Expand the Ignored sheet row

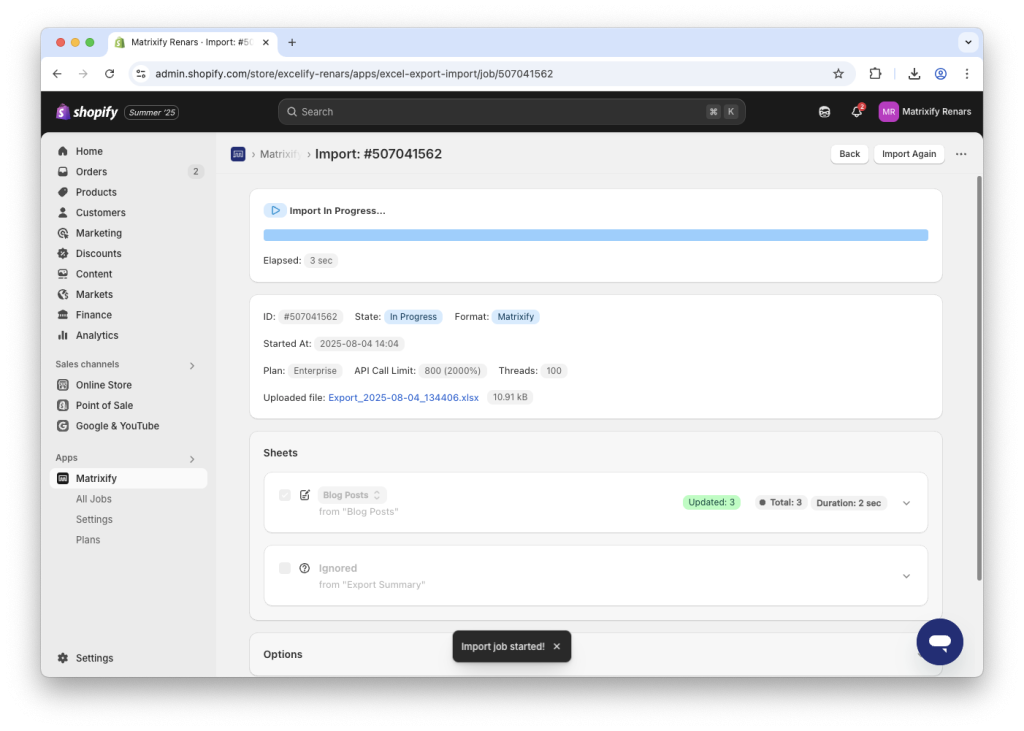(906, 575)
